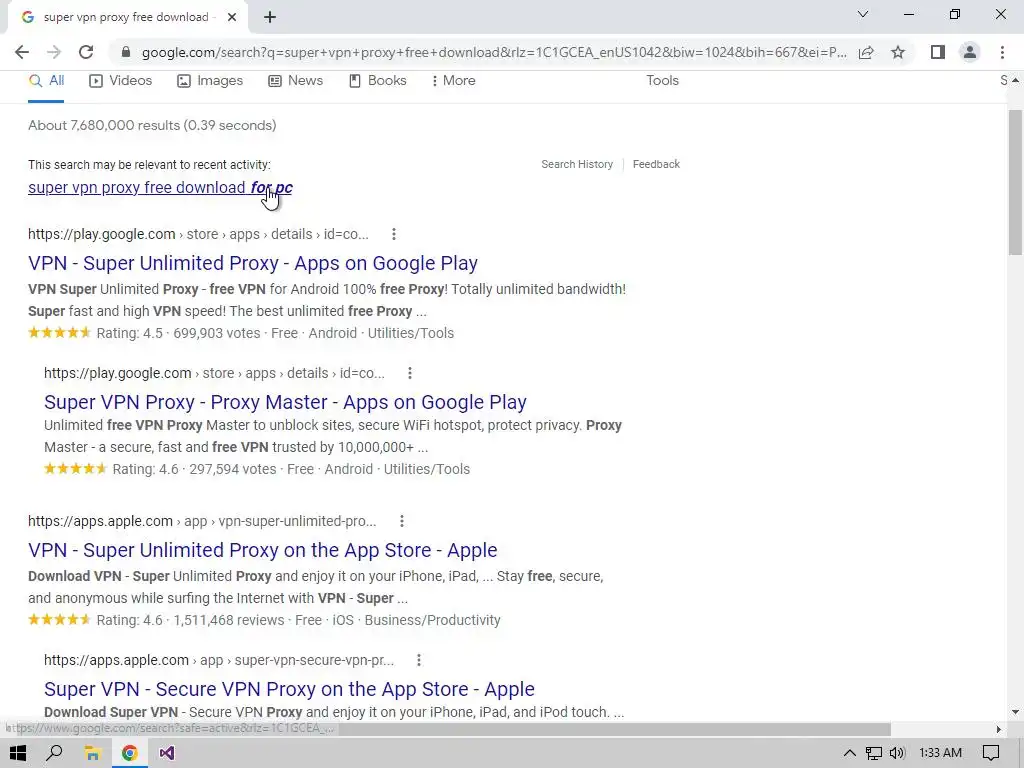Open a new tab with the plus button
1024x768 pixels.
click(270, 18)
